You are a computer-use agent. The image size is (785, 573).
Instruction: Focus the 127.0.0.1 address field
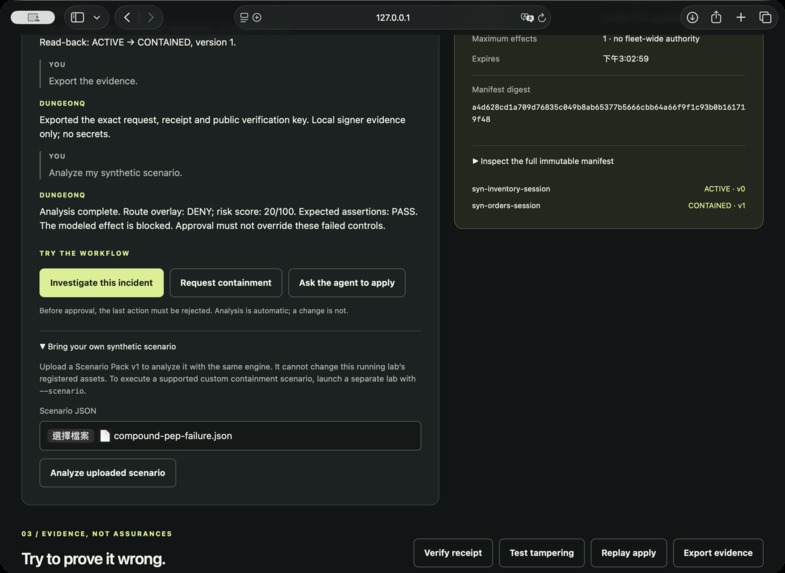(x=392, y=18)
